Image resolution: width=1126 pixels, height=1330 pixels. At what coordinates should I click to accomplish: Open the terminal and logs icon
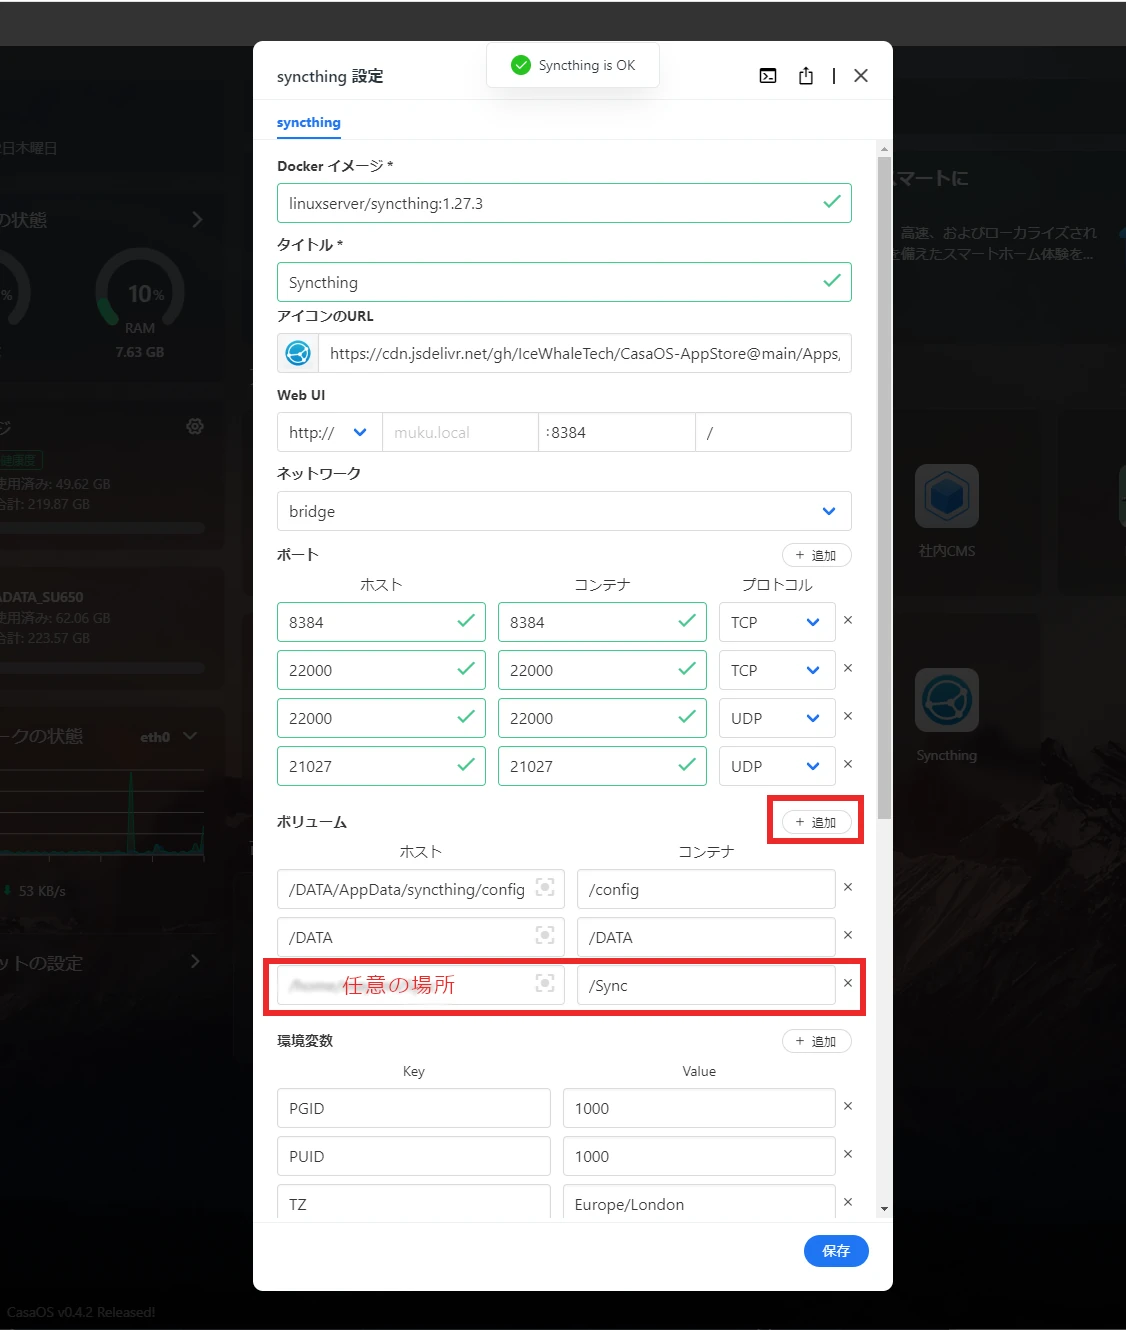coord(768,76)
